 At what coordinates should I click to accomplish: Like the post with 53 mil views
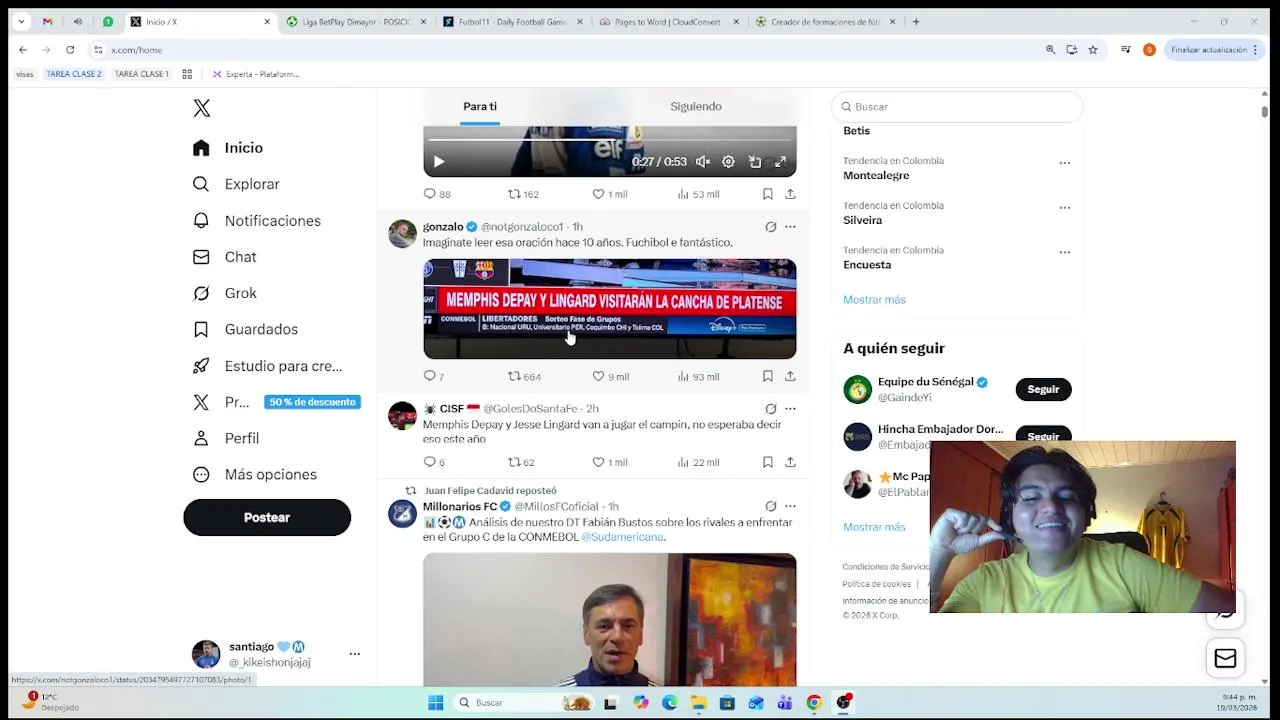click(609, 194)
